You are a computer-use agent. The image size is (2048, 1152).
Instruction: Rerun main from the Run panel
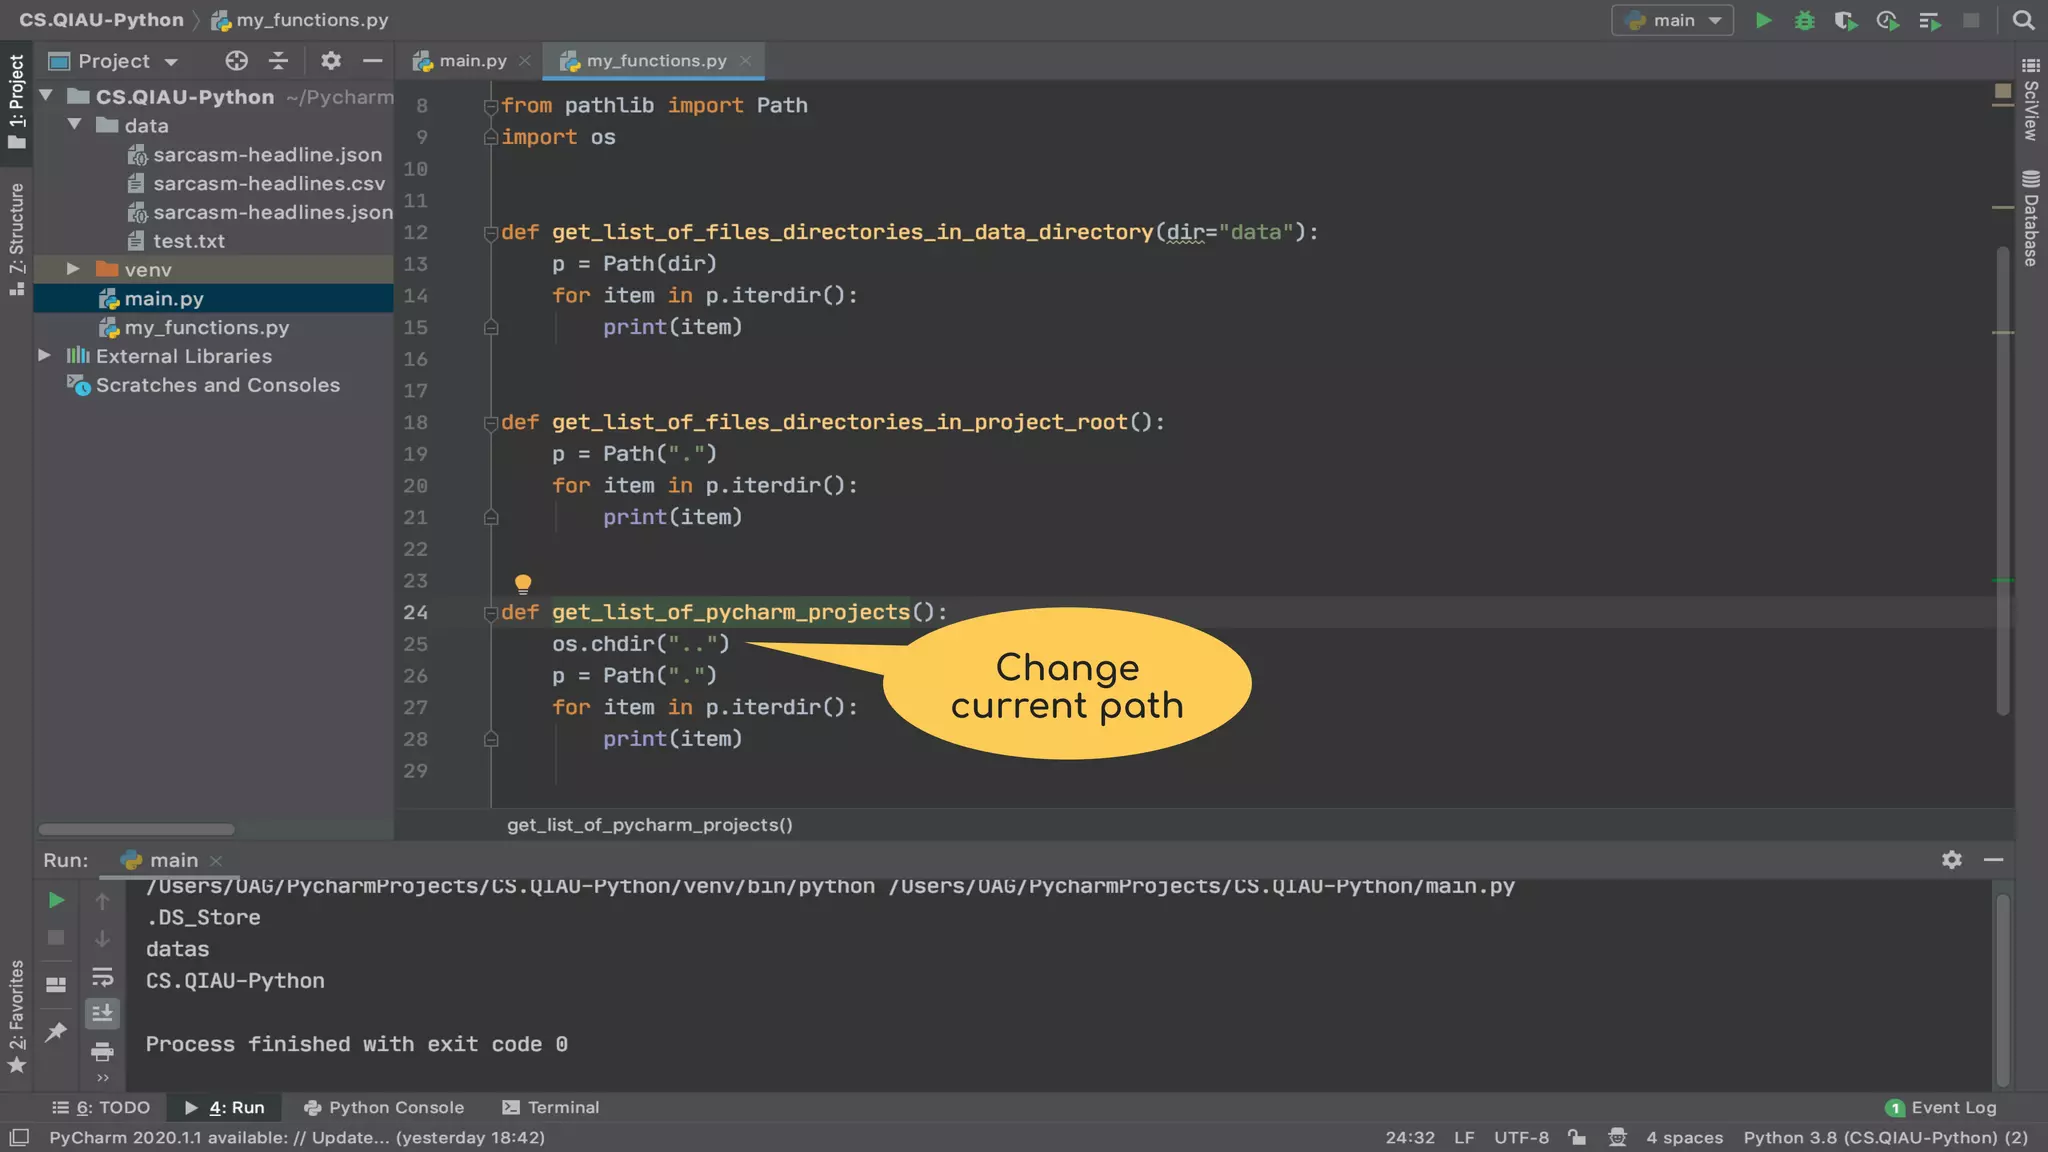tap(57, 900)
